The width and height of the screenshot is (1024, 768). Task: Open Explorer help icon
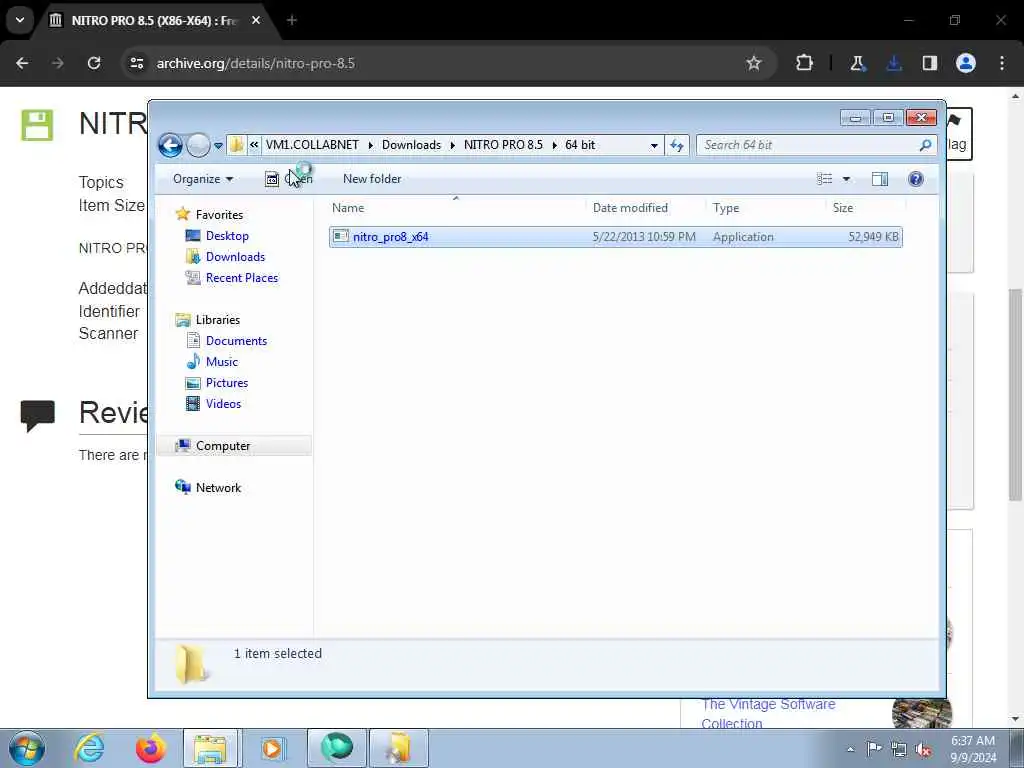[x=916, y=179]
